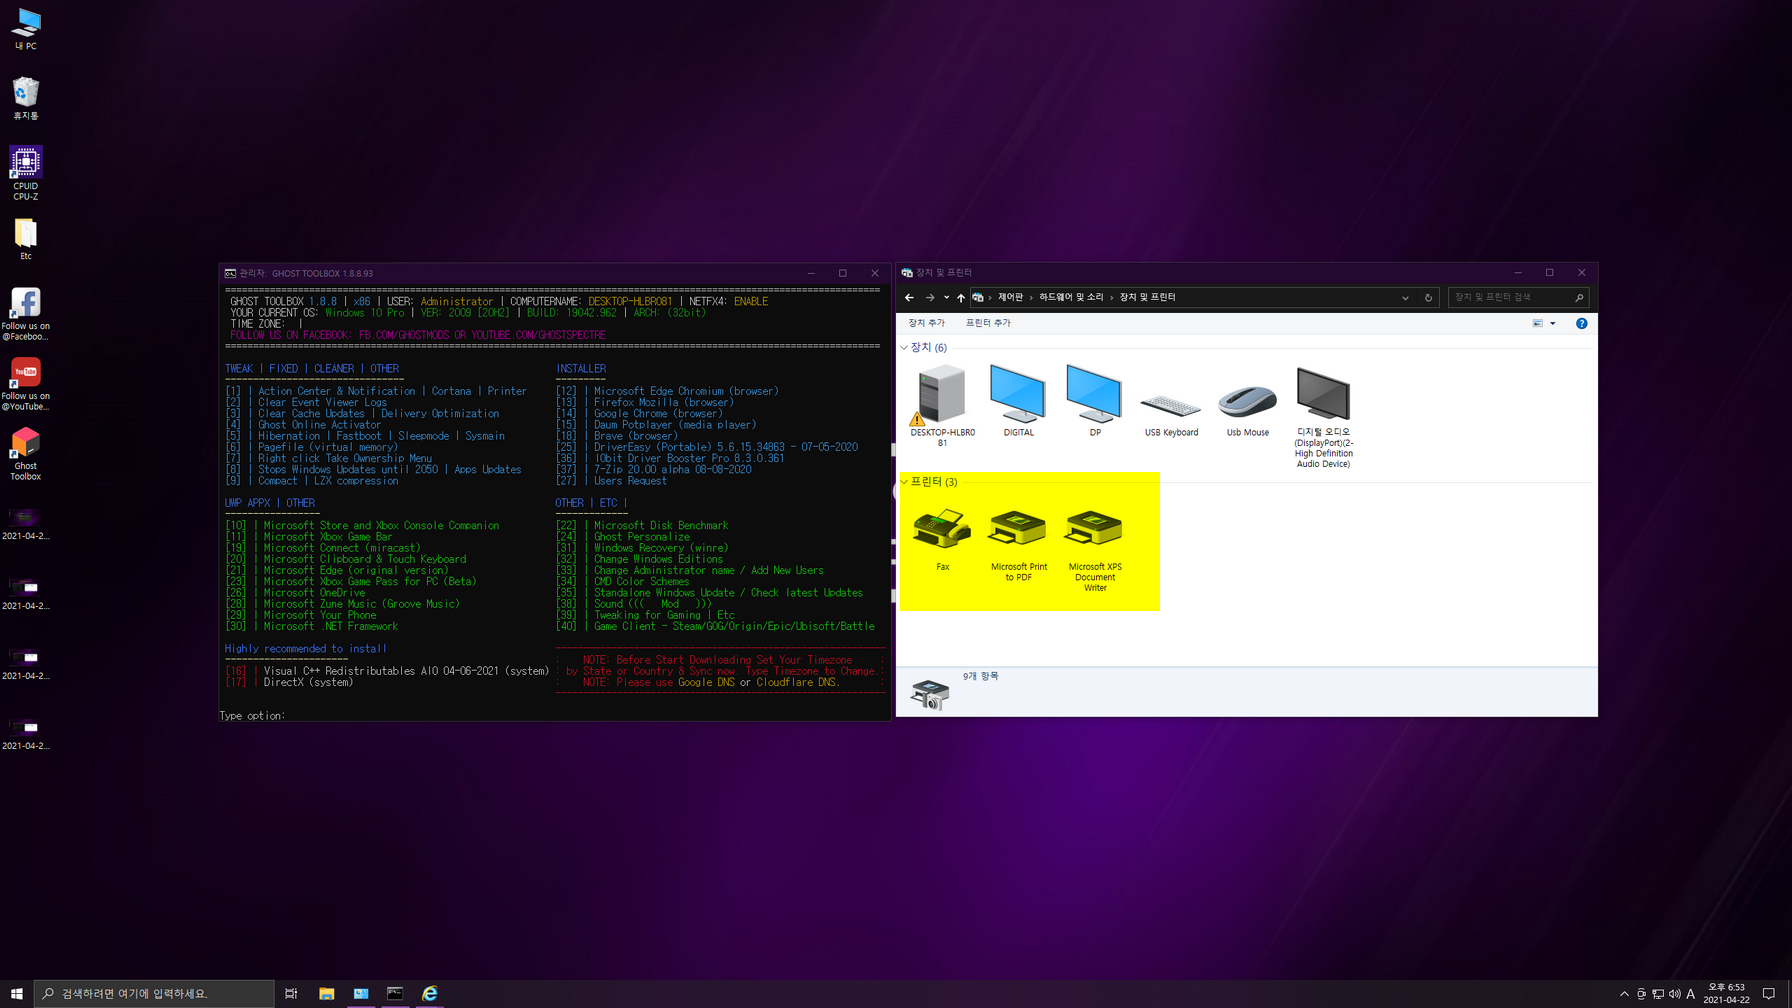Go back in Devices and Printers window
Viewport: 1792px width, 1008px height.
coord(909,297)
